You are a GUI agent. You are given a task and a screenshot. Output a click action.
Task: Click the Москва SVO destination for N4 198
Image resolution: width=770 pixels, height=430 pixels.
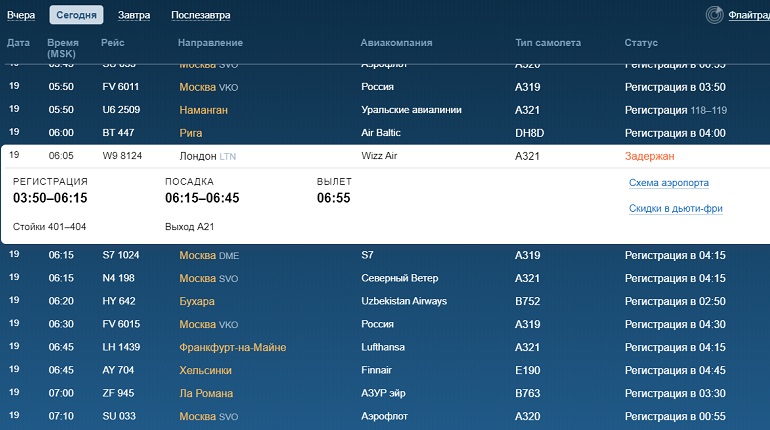pos(208,278)
